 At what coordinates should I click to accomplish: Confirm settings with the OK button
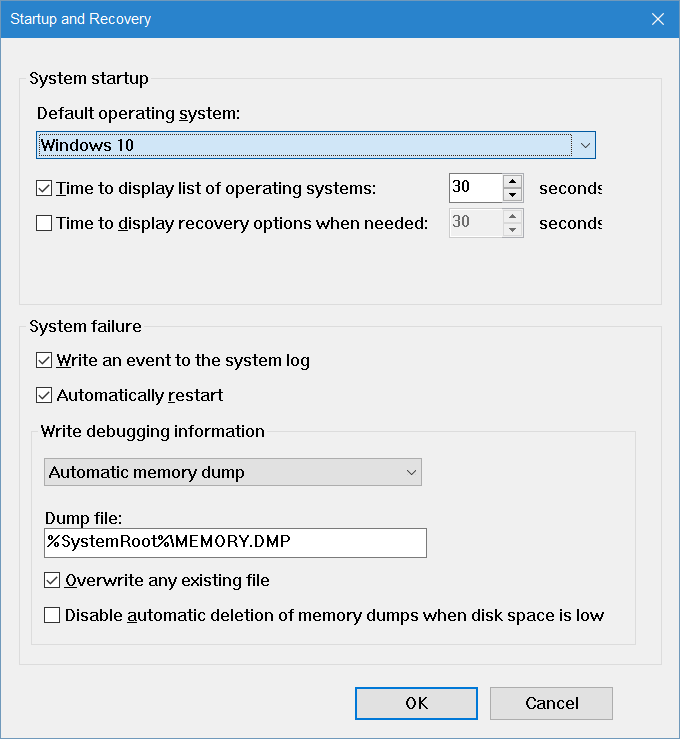coord(416,703)
